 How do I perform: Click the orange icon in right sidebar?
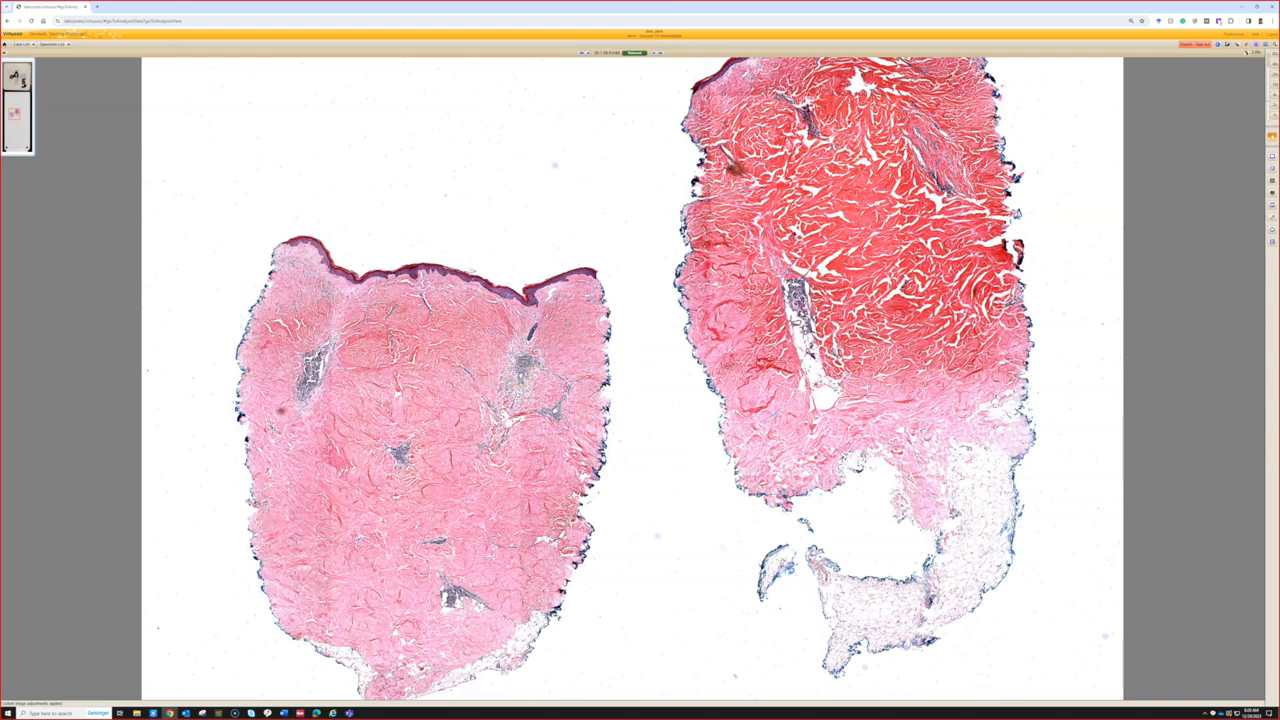pos(1272,136)
